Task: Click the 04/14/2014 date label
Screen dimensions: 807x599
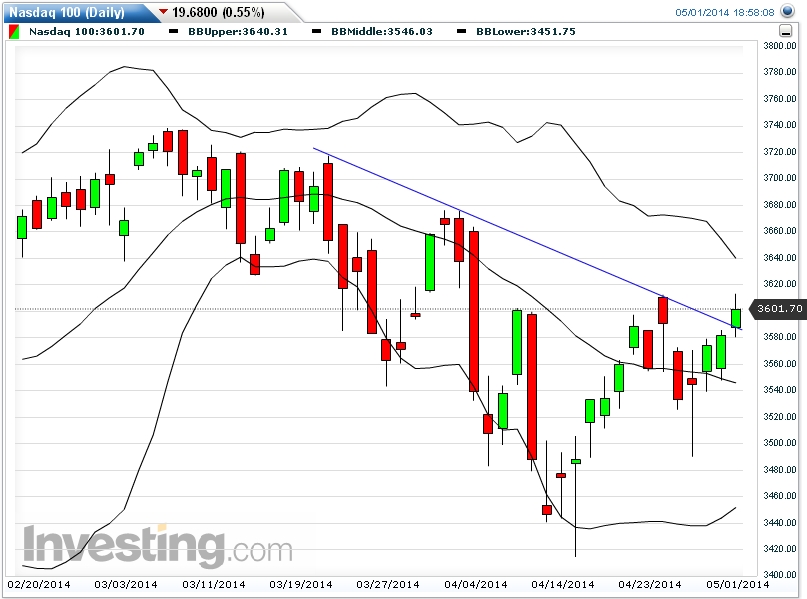Action: [x=563, y=585]
